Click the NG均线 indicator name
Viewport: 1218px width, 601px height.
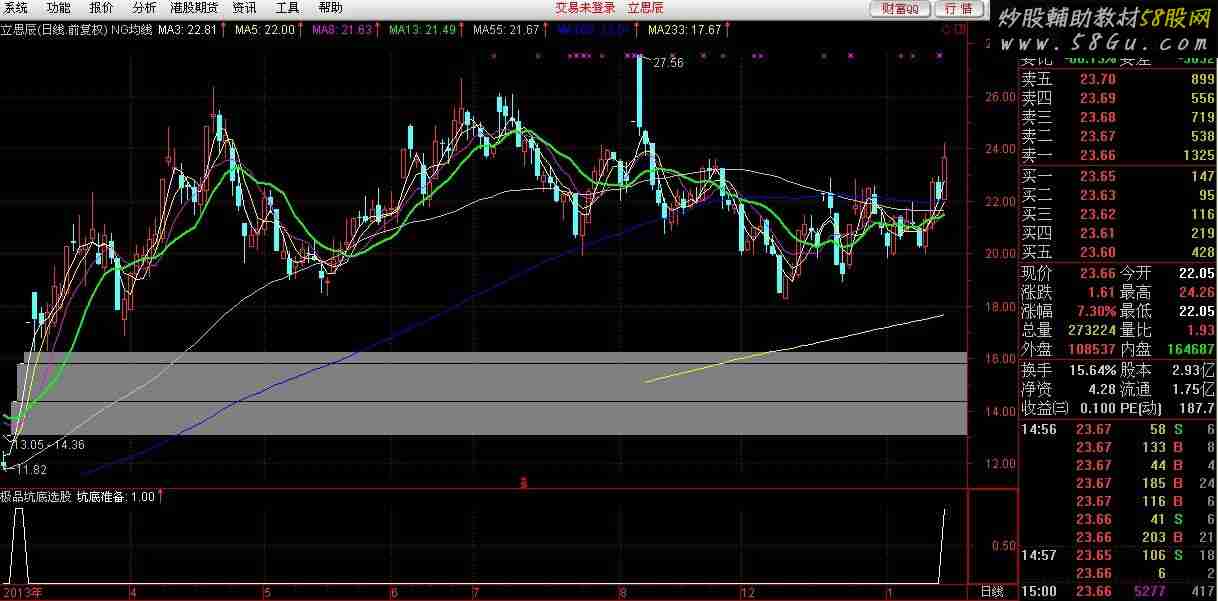(x=131, y=30)
